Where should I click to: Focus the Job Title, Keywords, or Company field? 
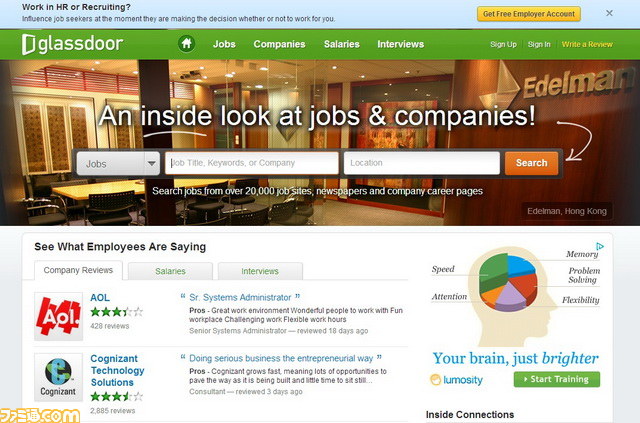[x=252, y=163]
